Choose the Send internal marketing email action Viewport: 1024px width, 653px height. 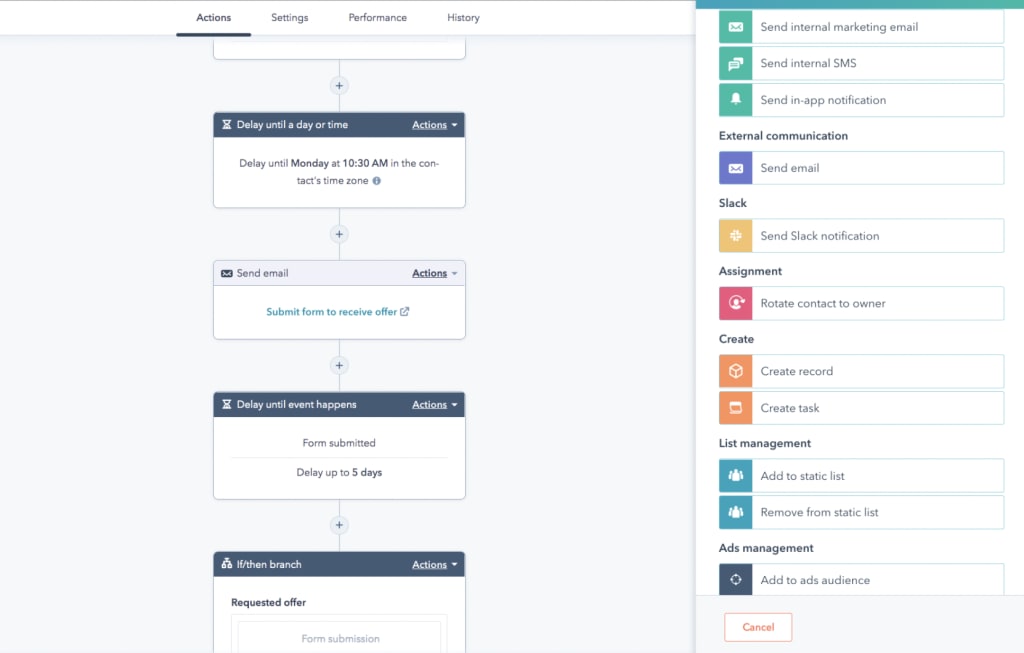pyautogui.click(x=860, y=27)
